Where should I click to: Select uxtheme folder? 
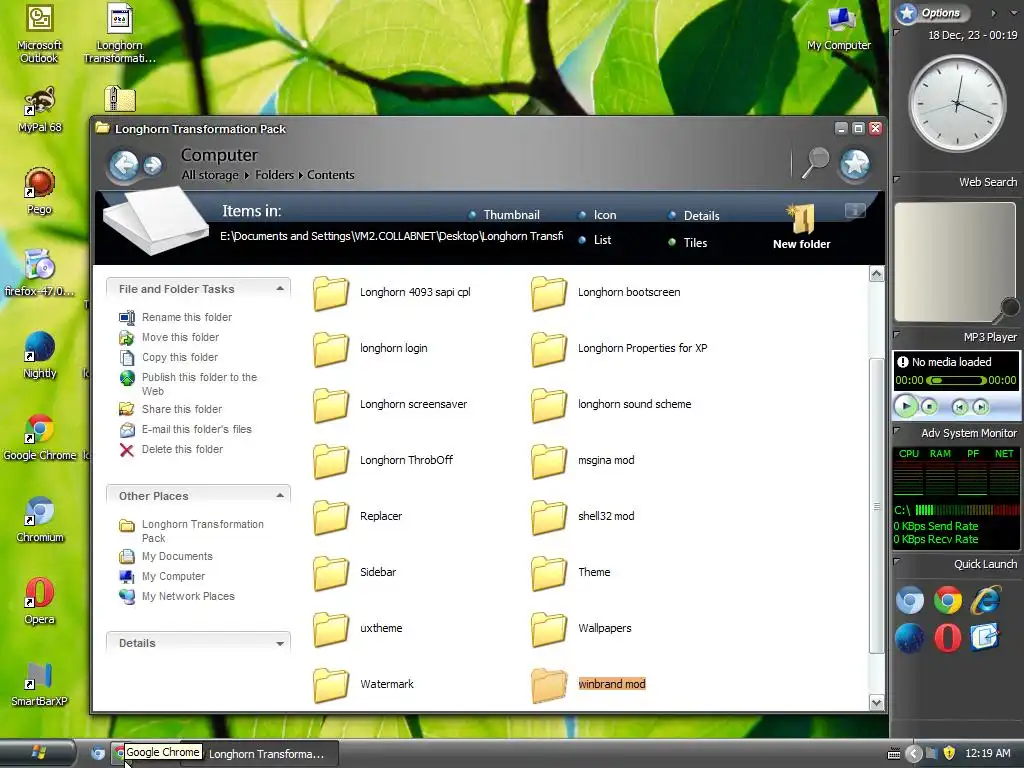point(357,629)
